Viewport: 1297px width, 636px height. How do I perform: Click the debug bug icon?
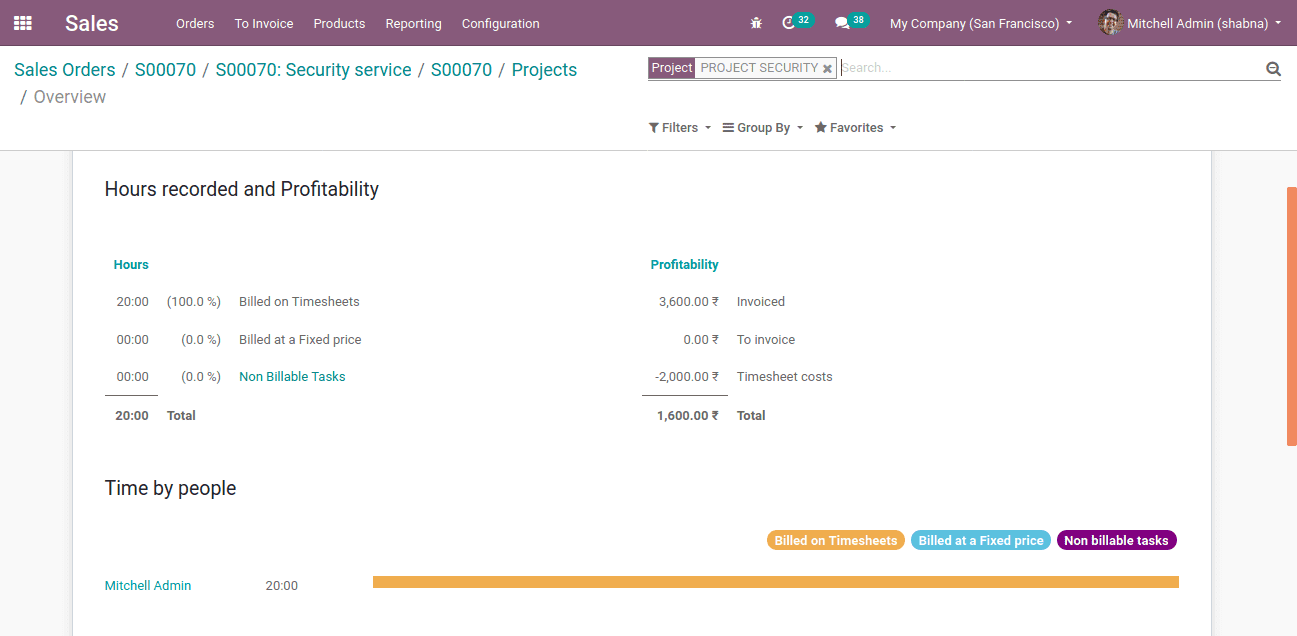(756, 23)
